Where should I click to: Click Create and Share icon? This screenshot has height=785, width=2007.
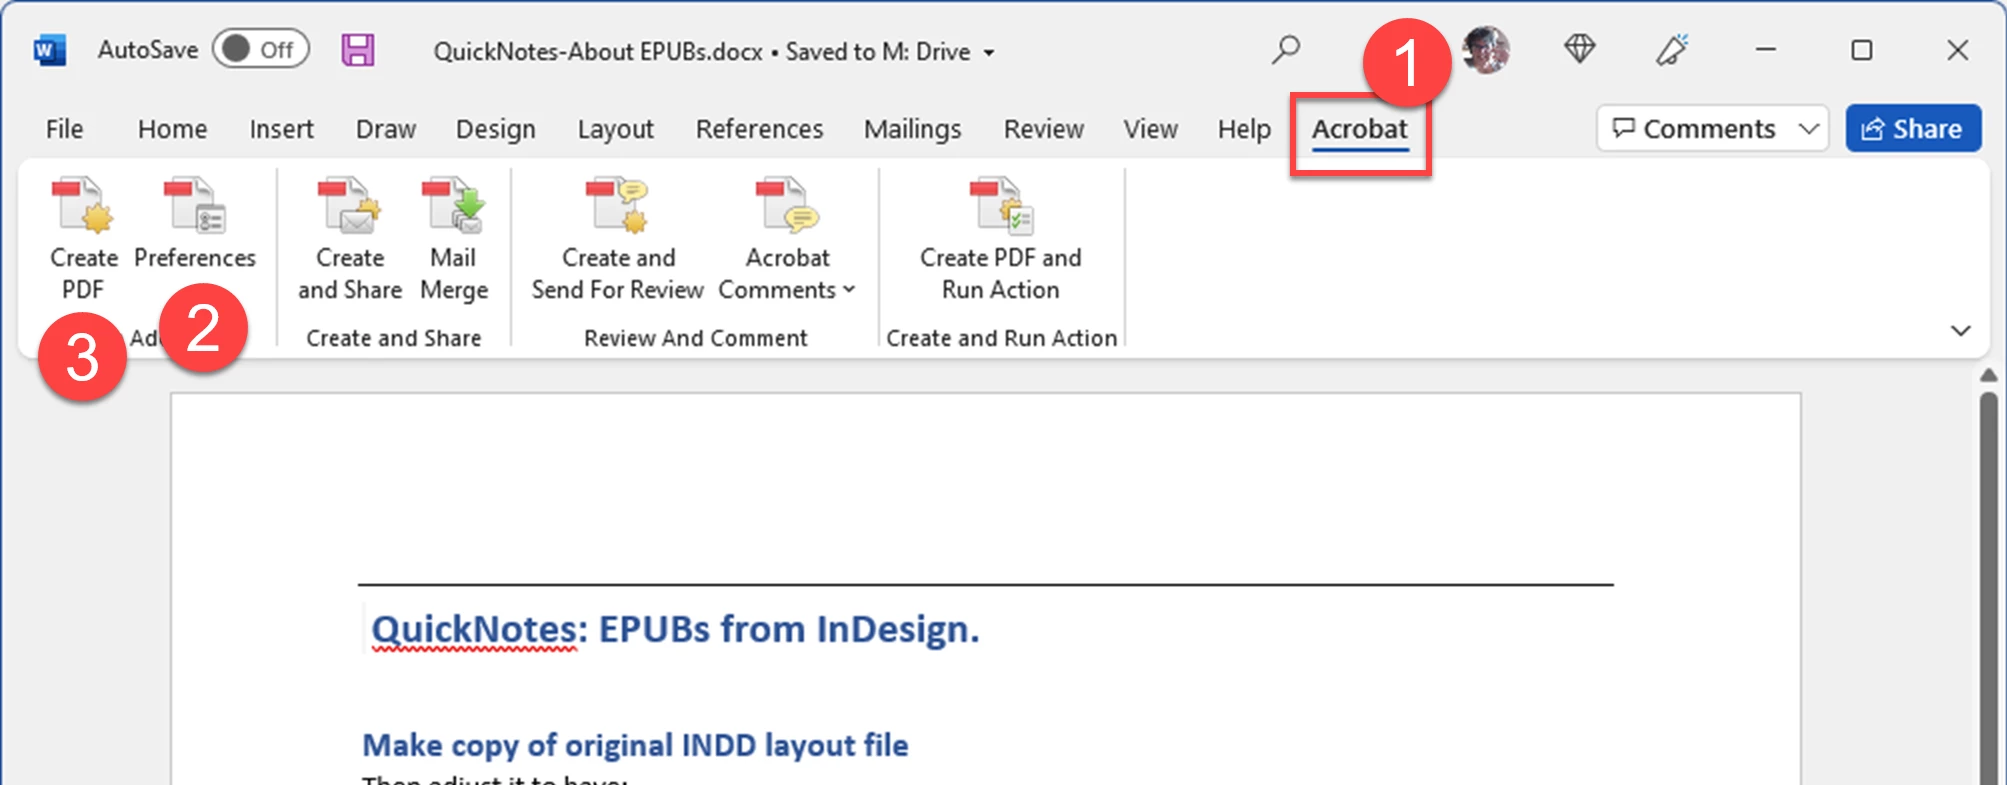coord(350,240)
